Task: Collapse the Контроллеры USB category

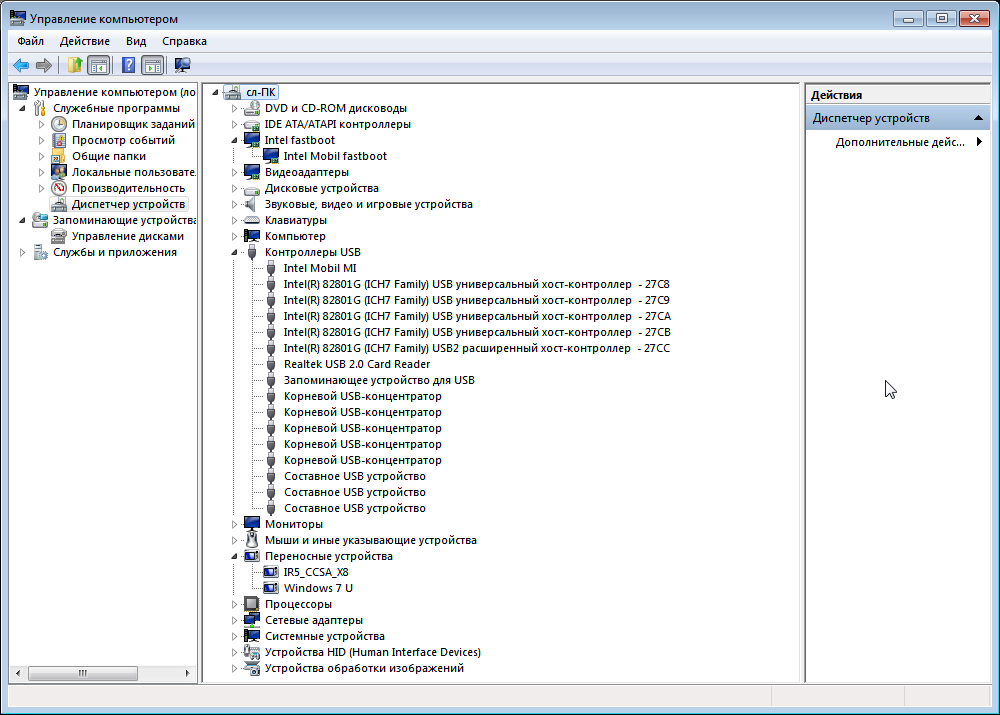Action: (x=236, y=252)
